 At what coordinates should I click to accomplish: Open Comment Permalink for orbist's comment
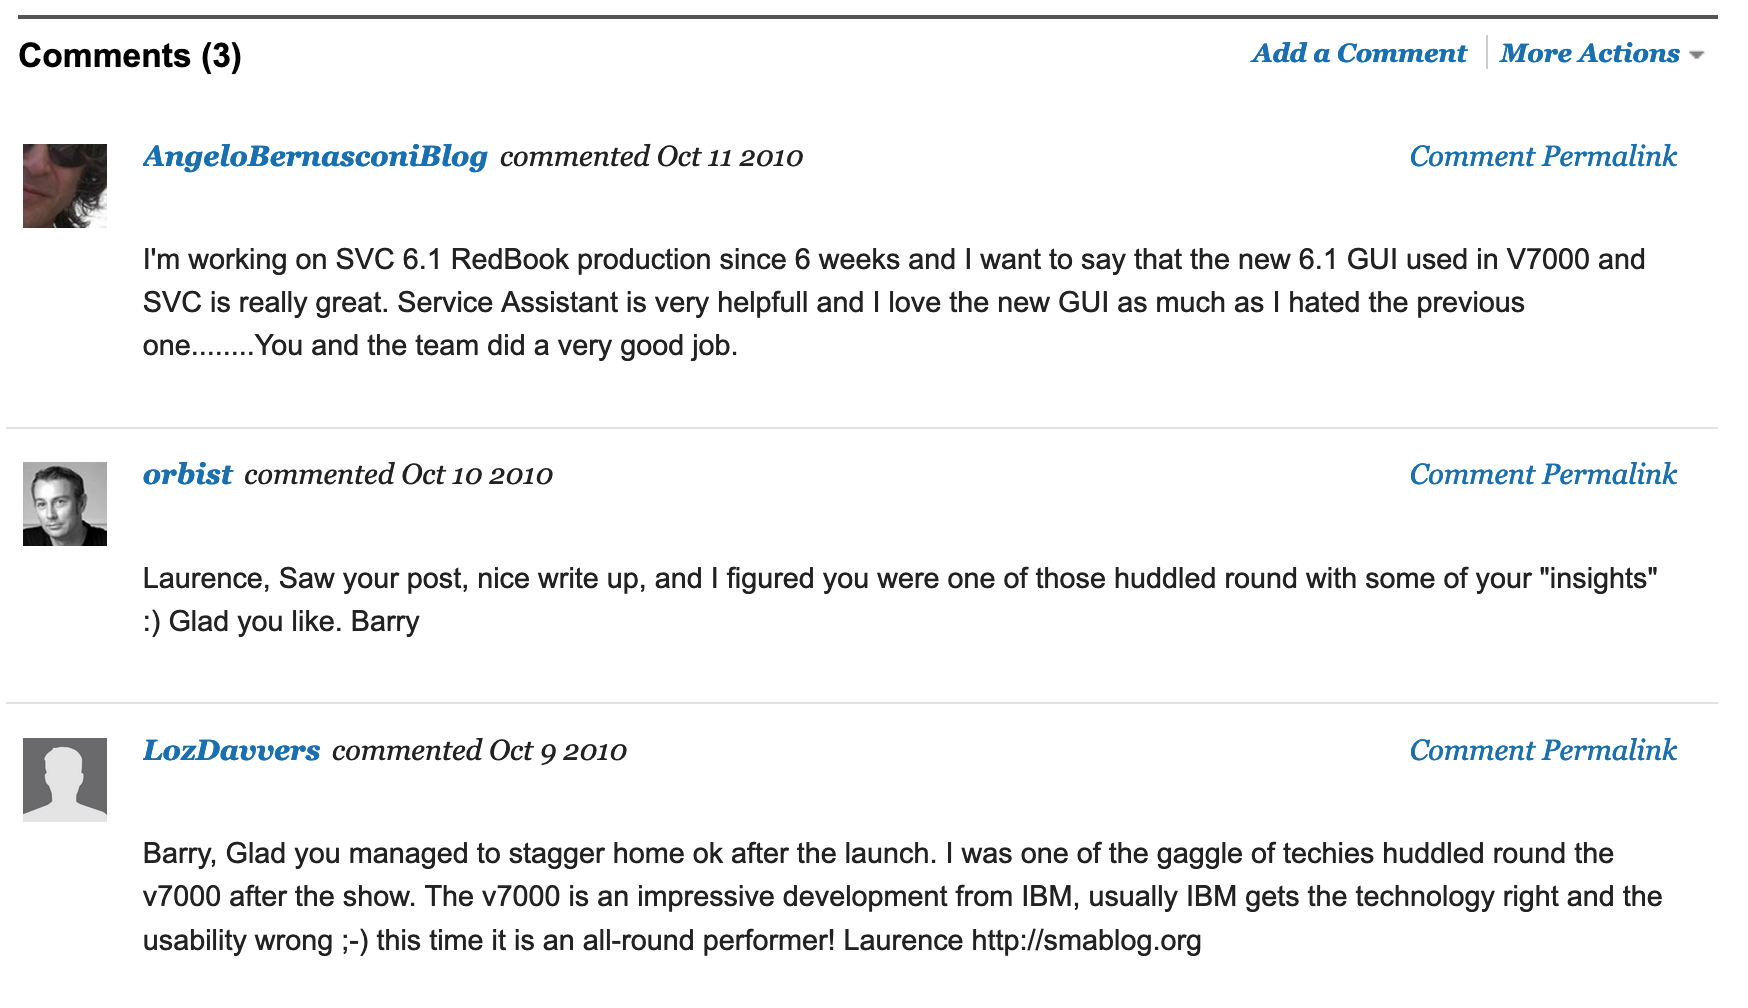coord(1542,475)
